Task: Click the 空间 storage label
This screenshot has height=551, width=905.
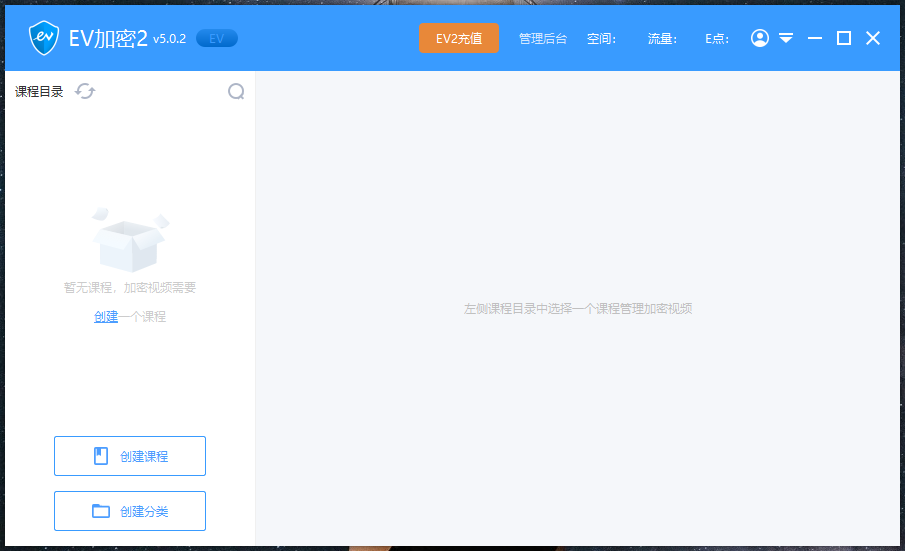Action: point(601,39)
